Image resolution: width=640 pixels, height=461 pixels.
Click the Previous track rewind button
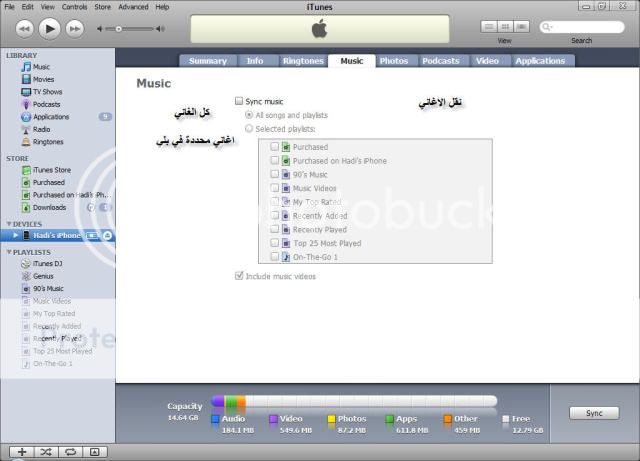(24, 29)
